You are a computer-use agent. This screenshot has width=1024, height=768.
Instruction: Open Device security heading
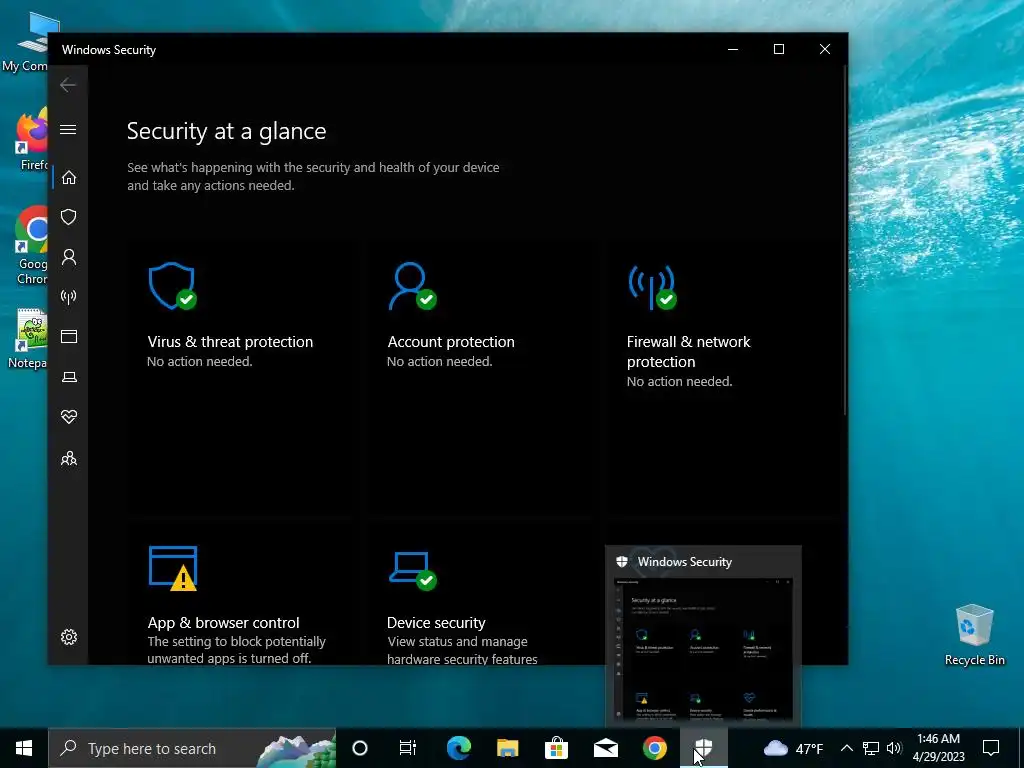point(436,622)
